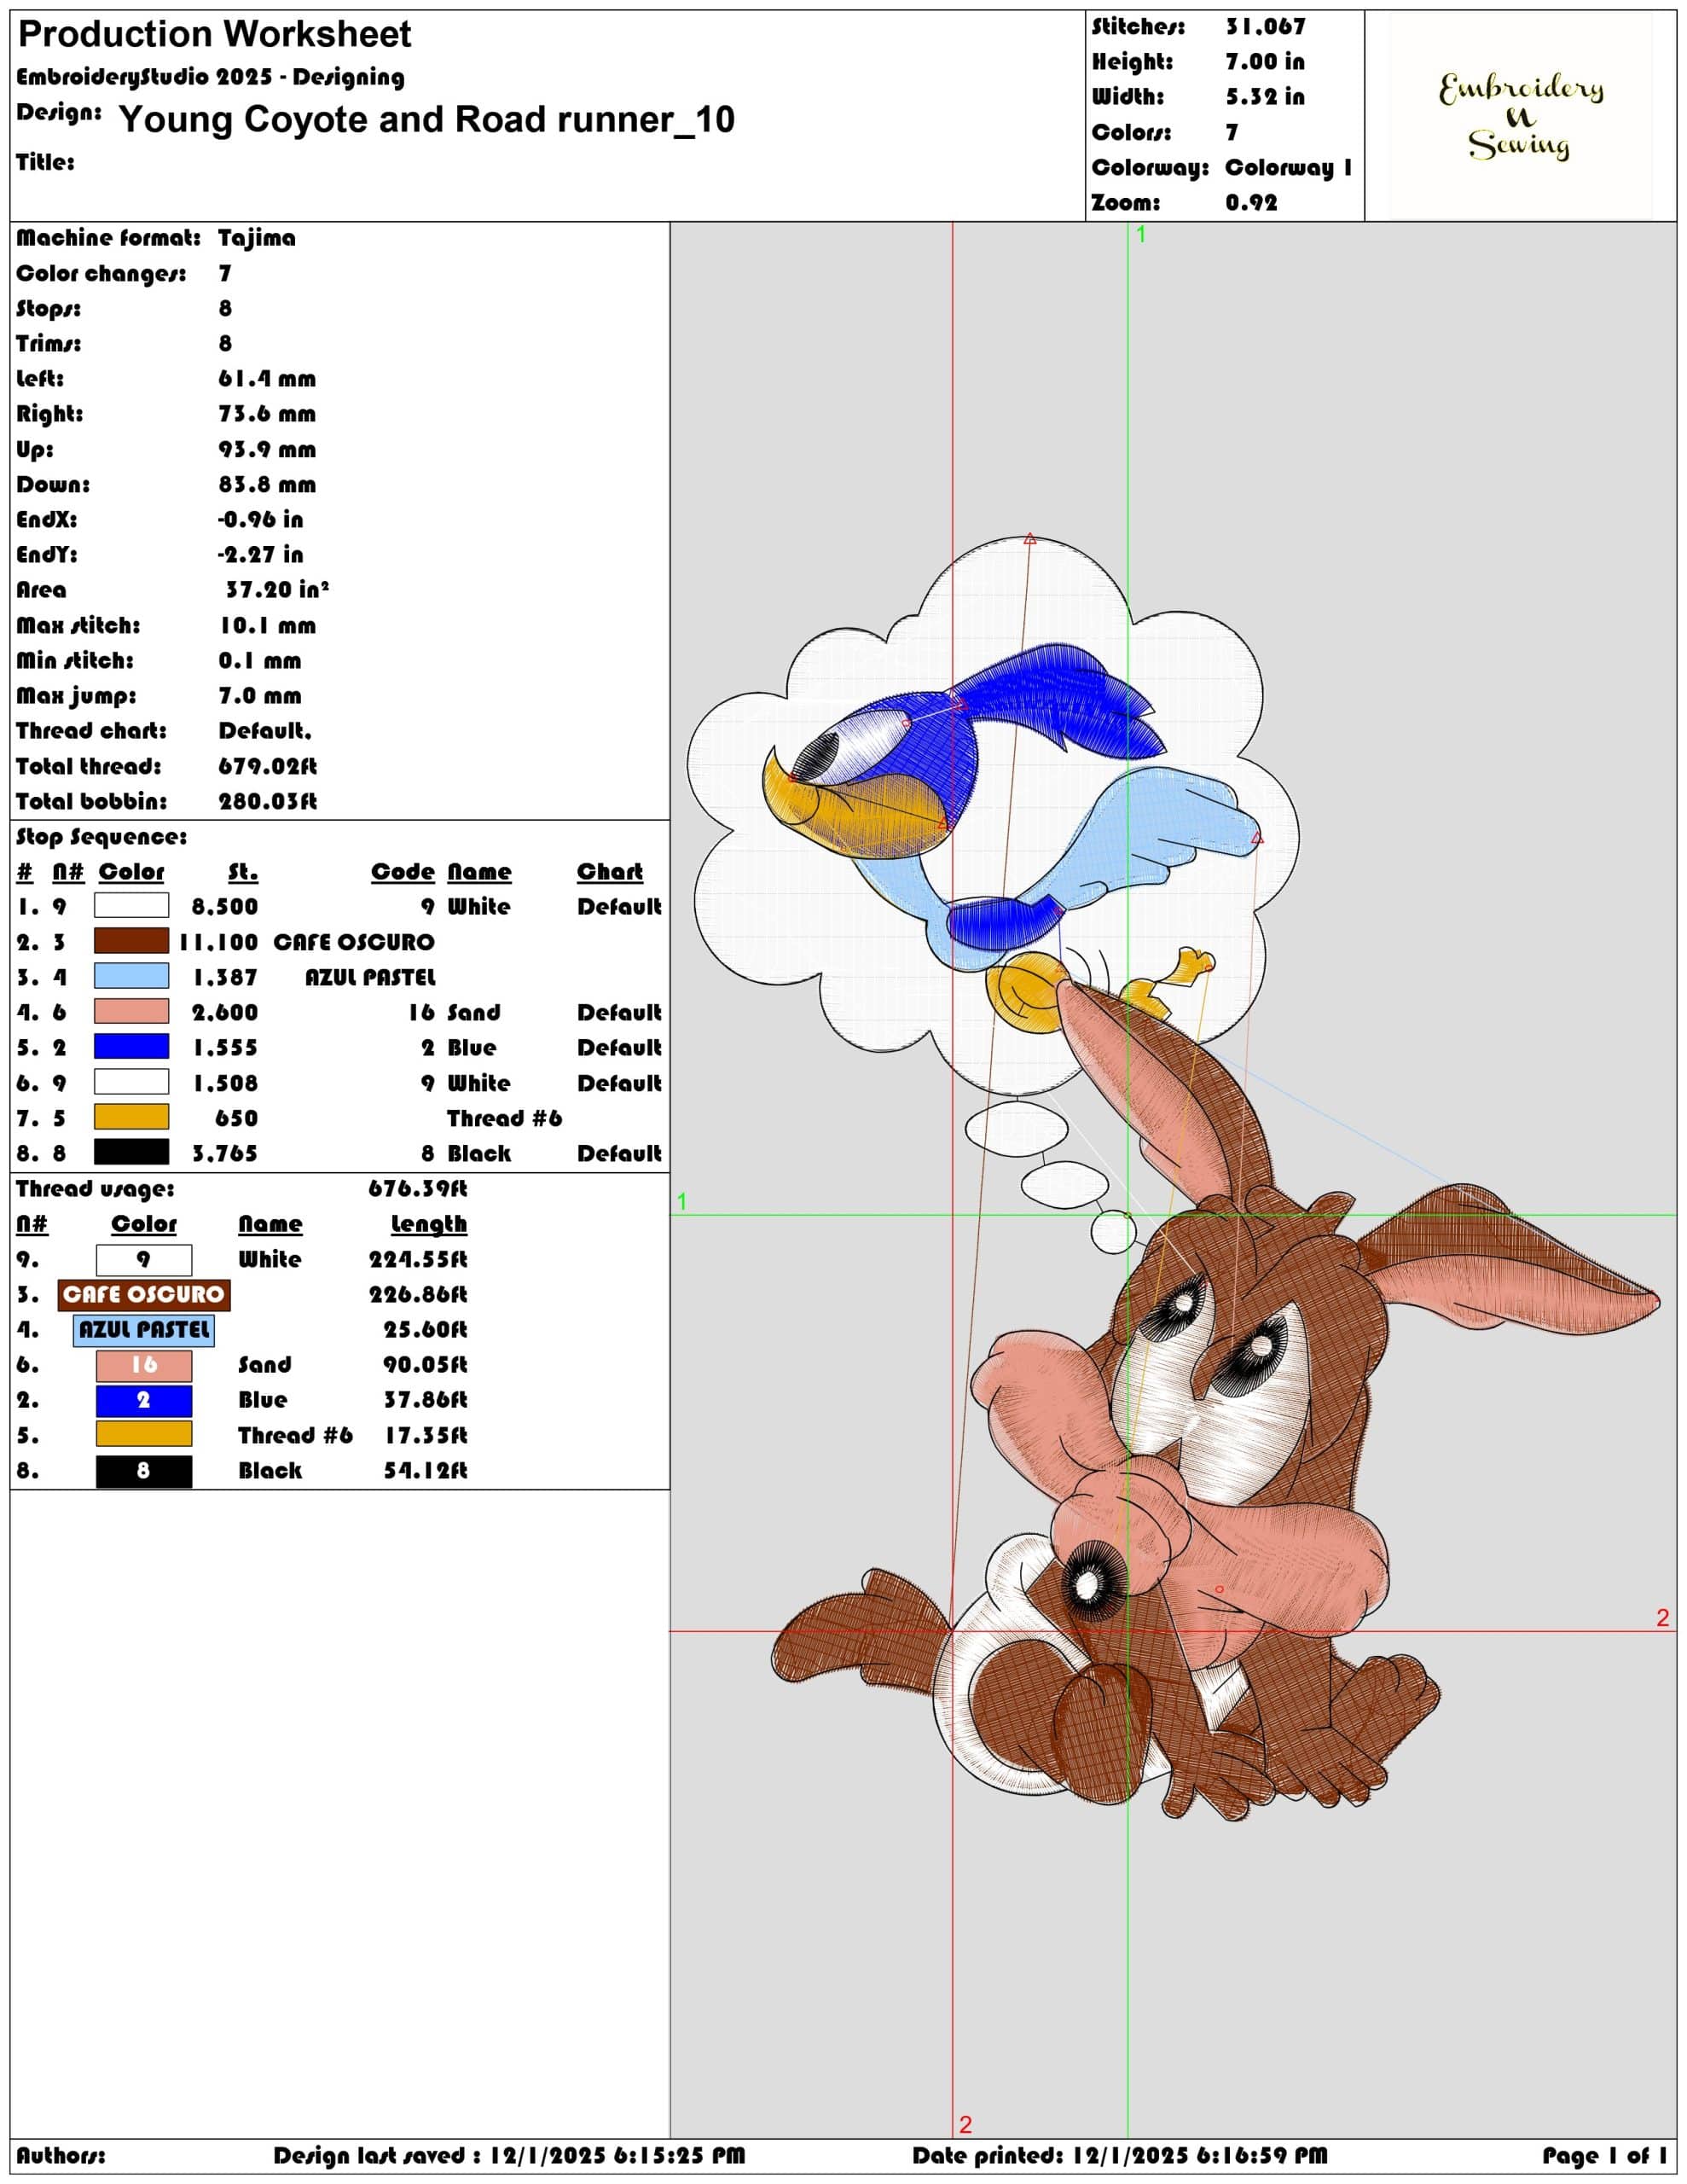Click the Stop Sequence heading

coord(102,837)
